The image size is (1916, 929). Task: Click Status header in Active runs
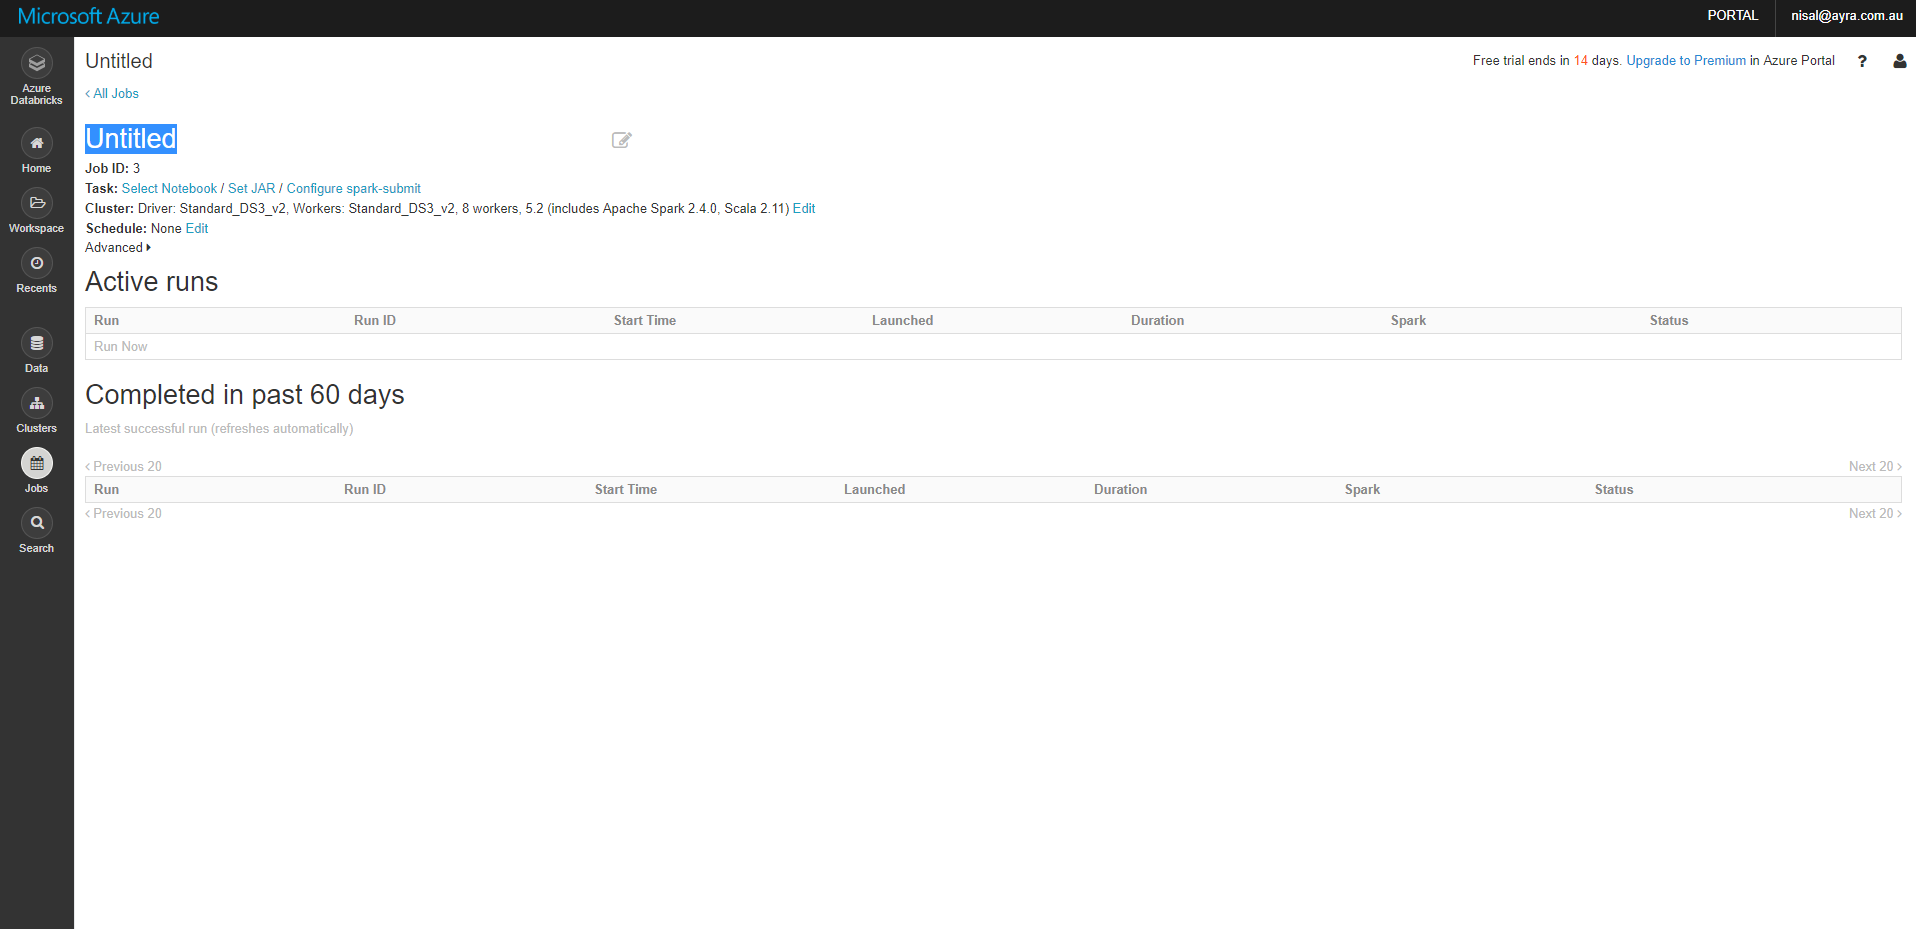[1669, 320]
